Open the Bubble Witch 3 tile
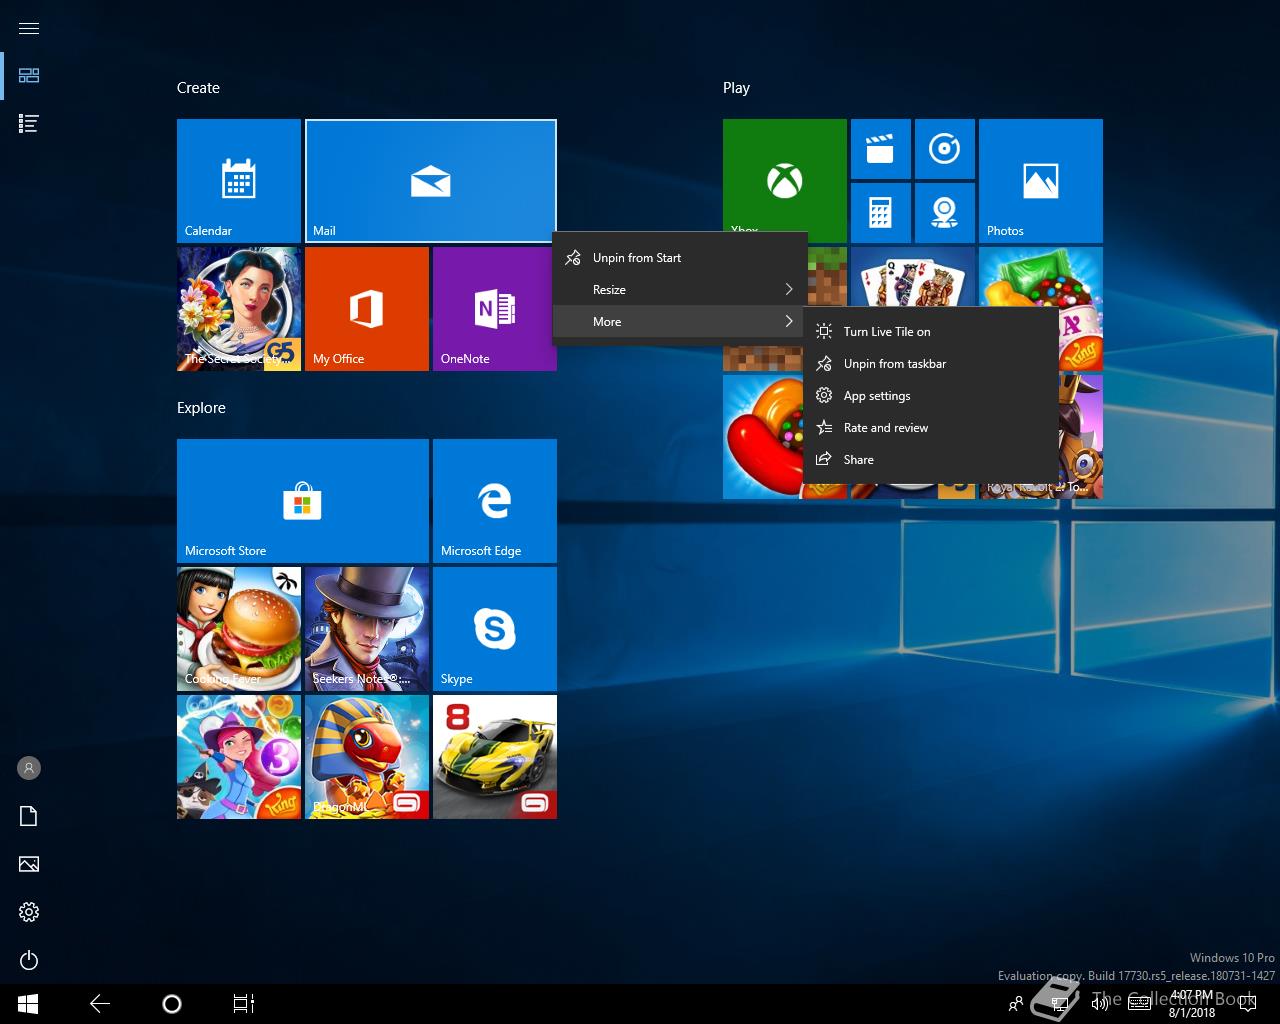1280x1024 pixels. coord(239,757)
